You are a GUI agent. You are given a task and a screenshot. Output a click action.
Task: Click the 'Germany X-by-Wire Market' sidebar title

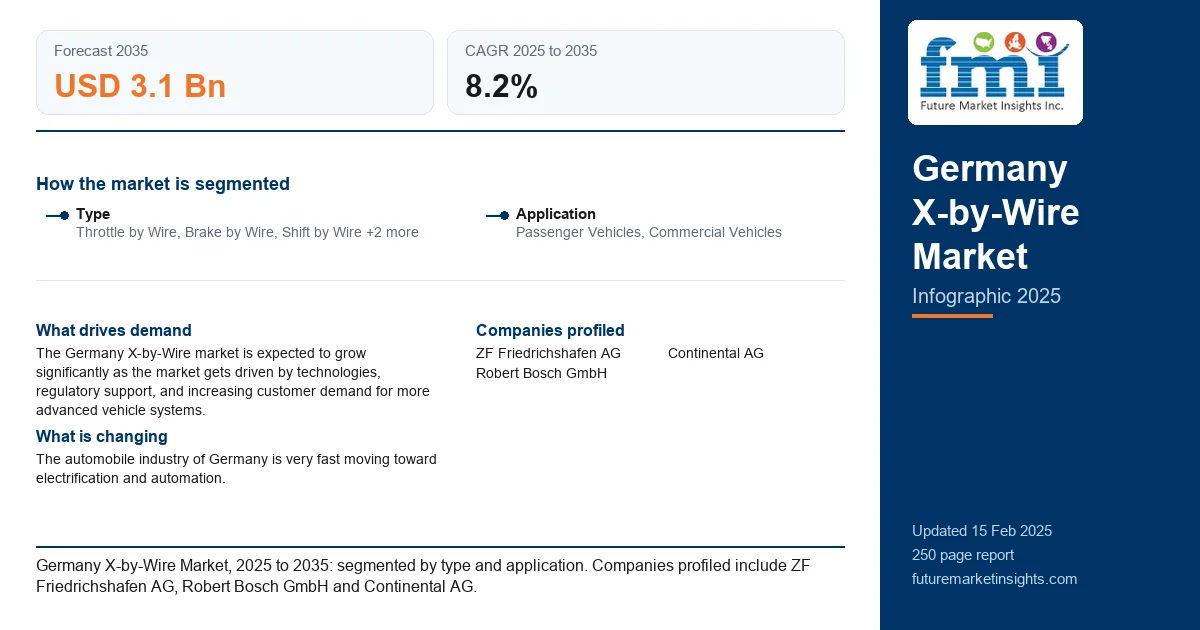996,213
